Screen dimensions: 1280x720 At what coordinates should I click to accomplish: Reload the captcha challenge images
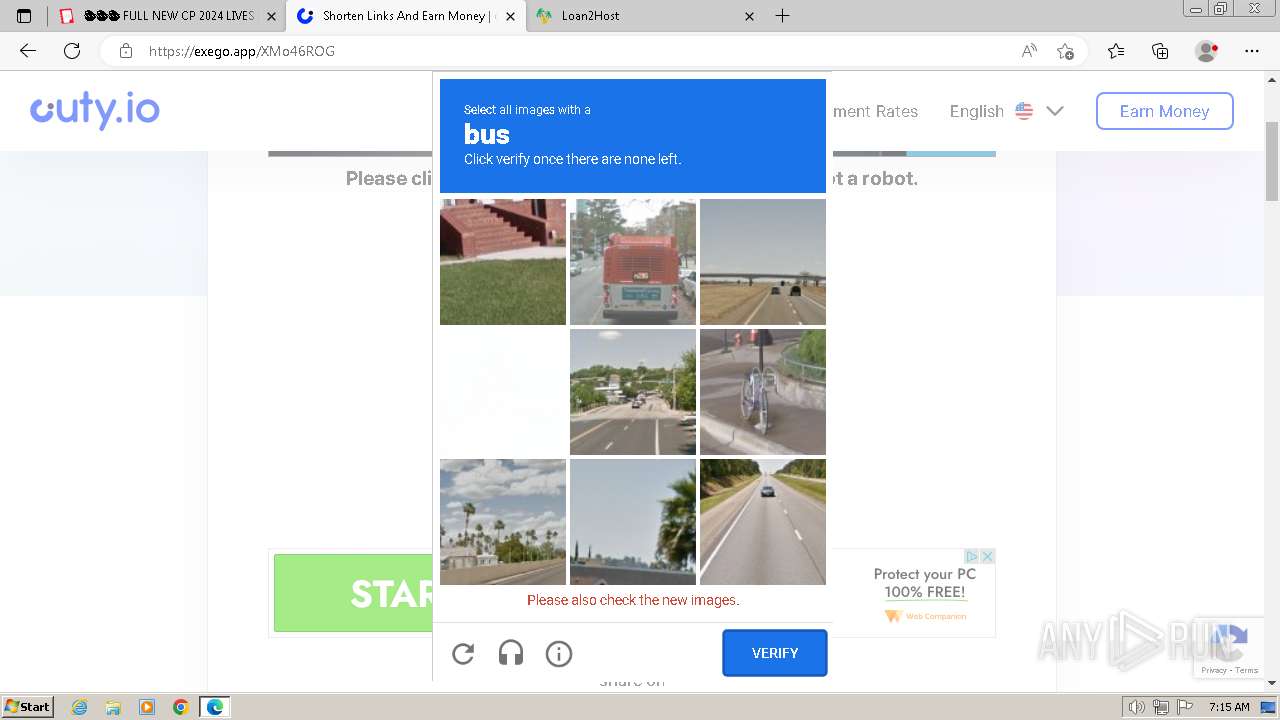coord(463,654)
